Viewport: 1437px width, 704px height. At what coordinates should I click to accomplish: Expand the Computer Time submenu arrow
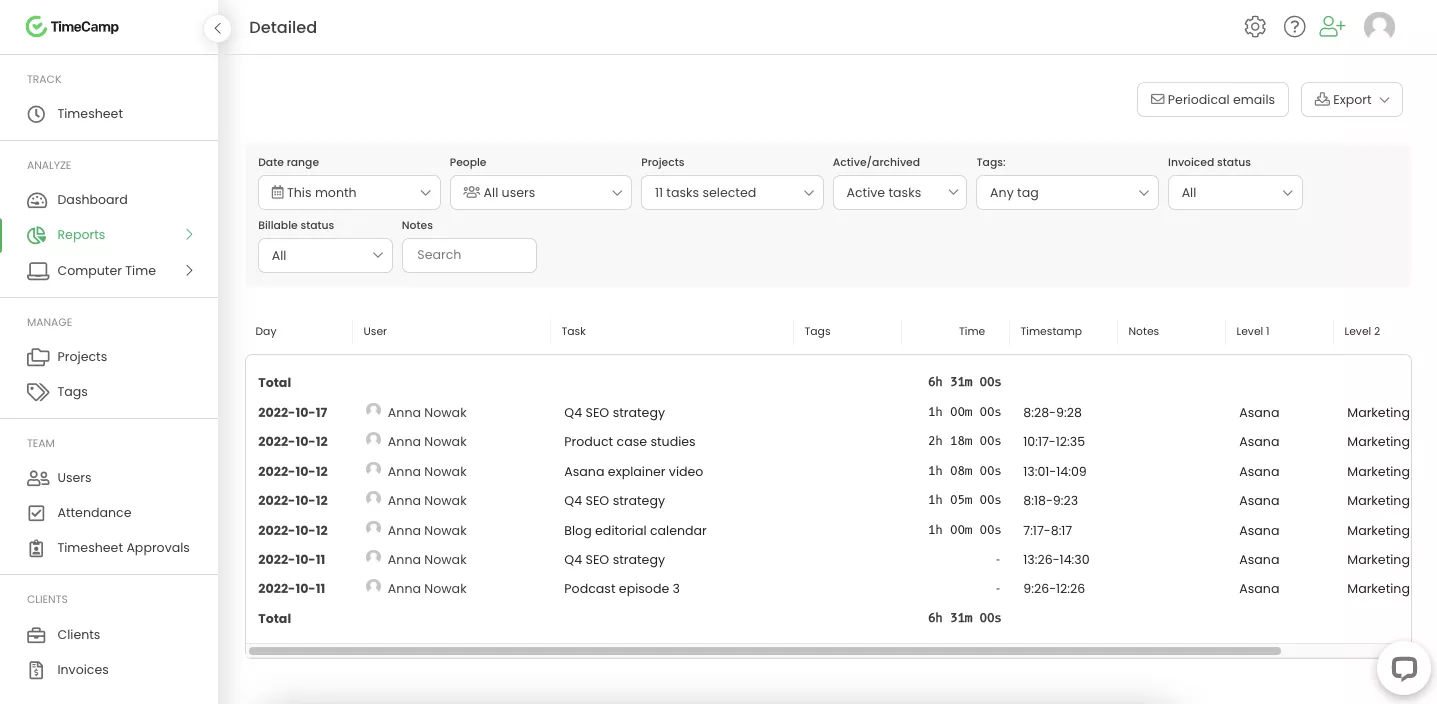tap(189, 271)
